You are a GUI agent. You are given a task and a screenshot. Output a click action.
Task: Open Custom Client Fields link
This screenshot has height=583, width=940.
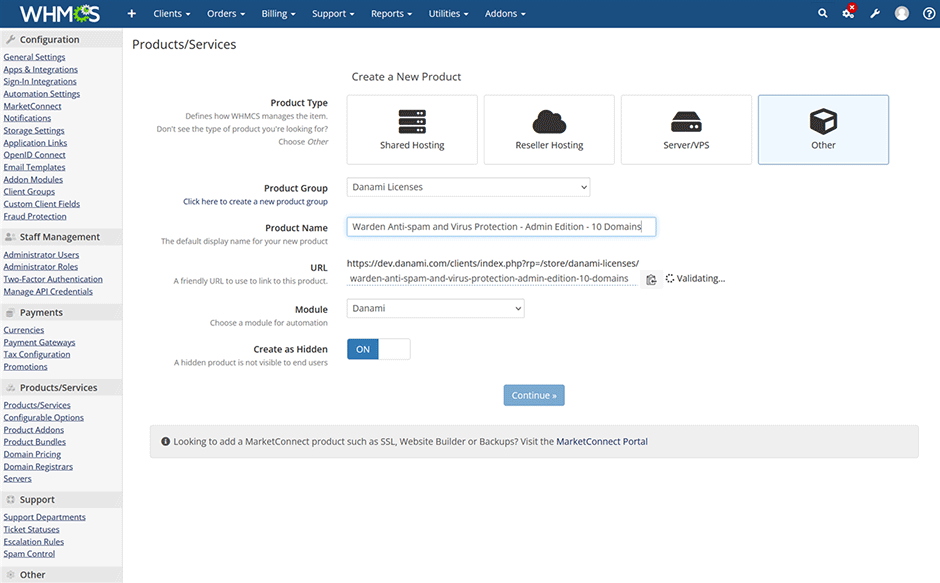point(41,204)
